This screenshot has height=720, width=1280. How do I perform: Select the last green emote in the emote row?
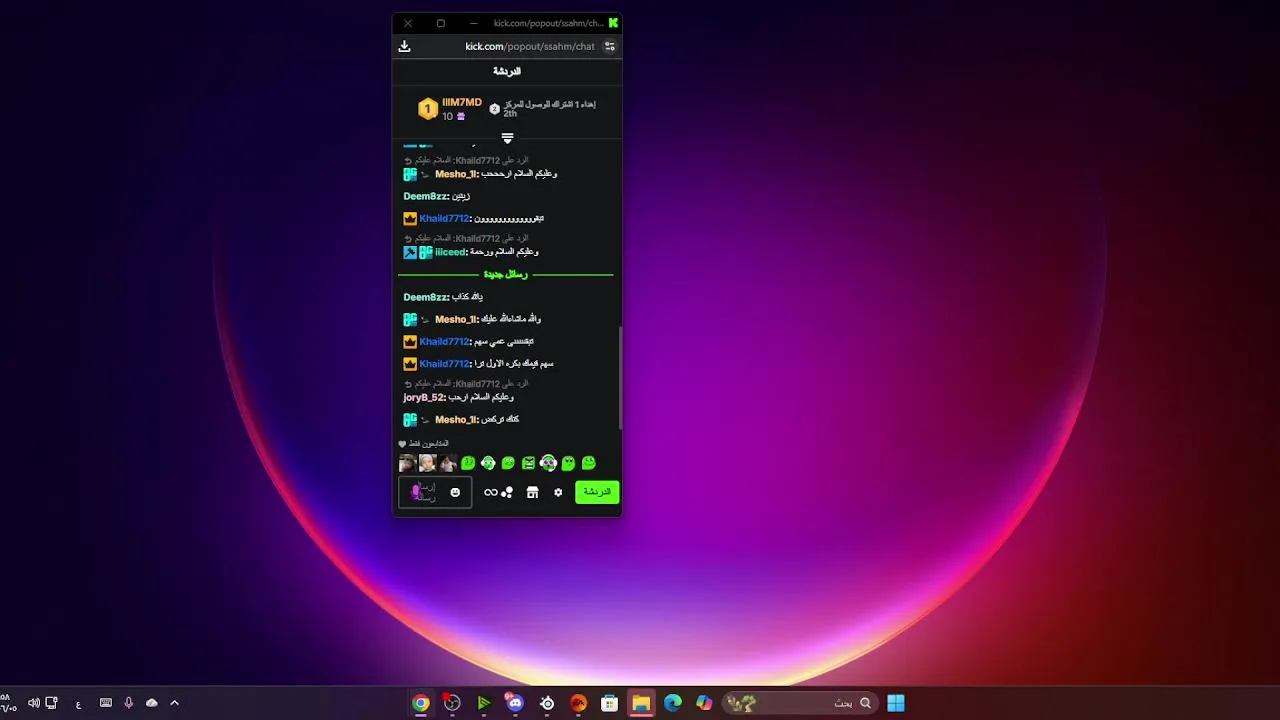589,463
